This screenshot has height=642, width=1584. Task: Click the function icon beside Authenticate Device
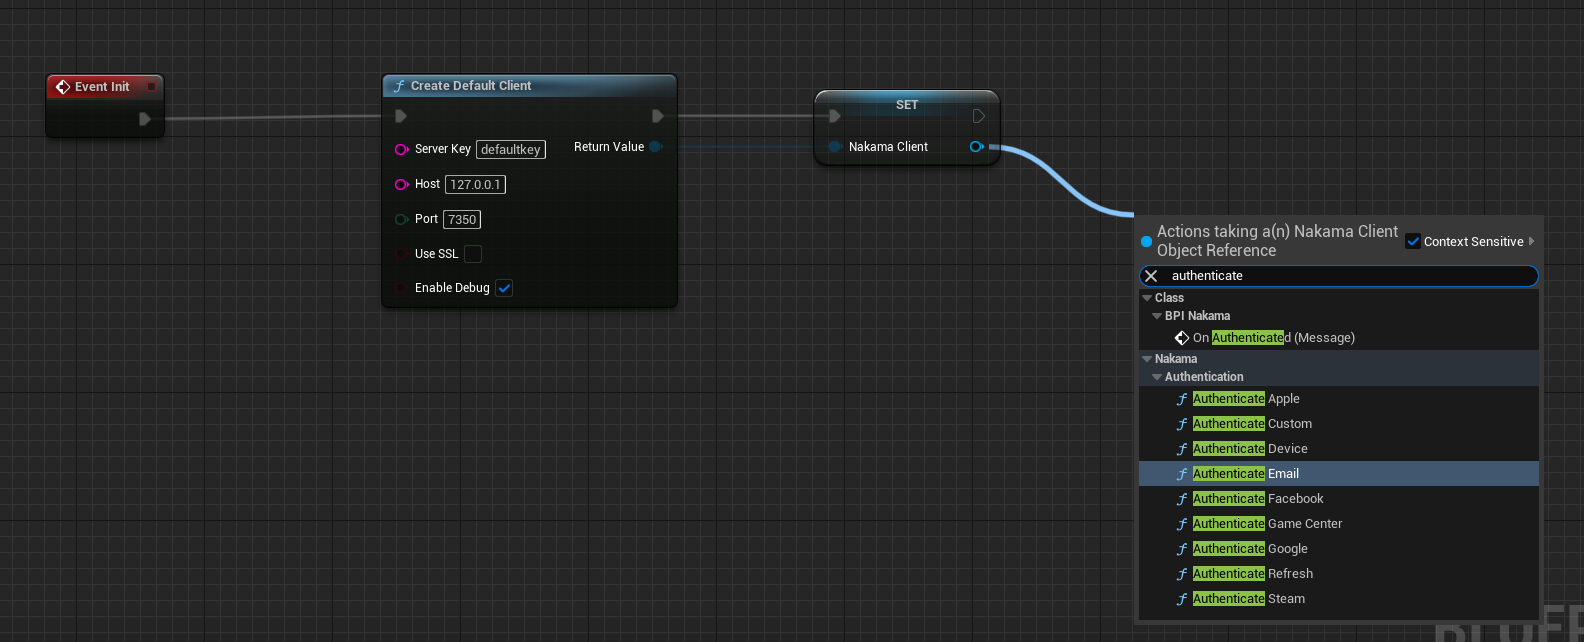click(1182, 449)
